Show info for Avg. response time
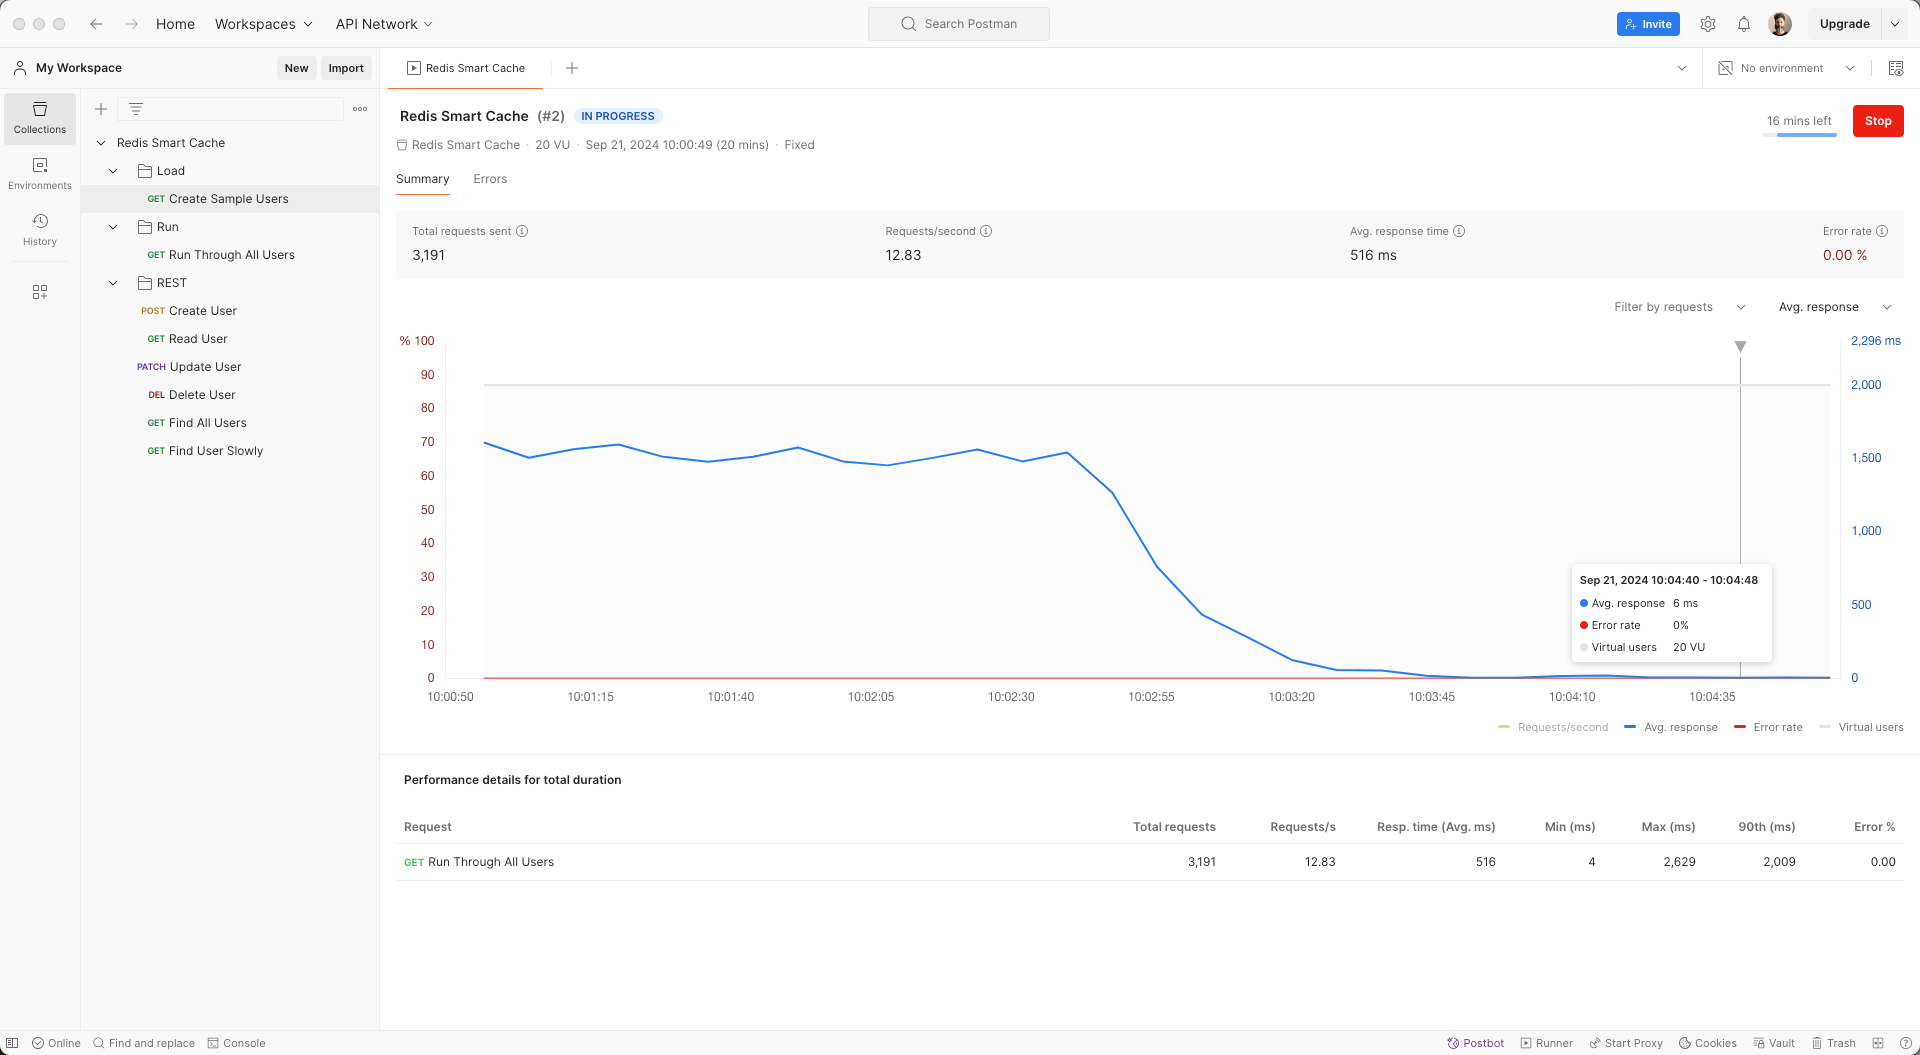Image resolution: width=1920 pixels, height=1055 pixels. pyautogui.click(x=1459, y=231)
